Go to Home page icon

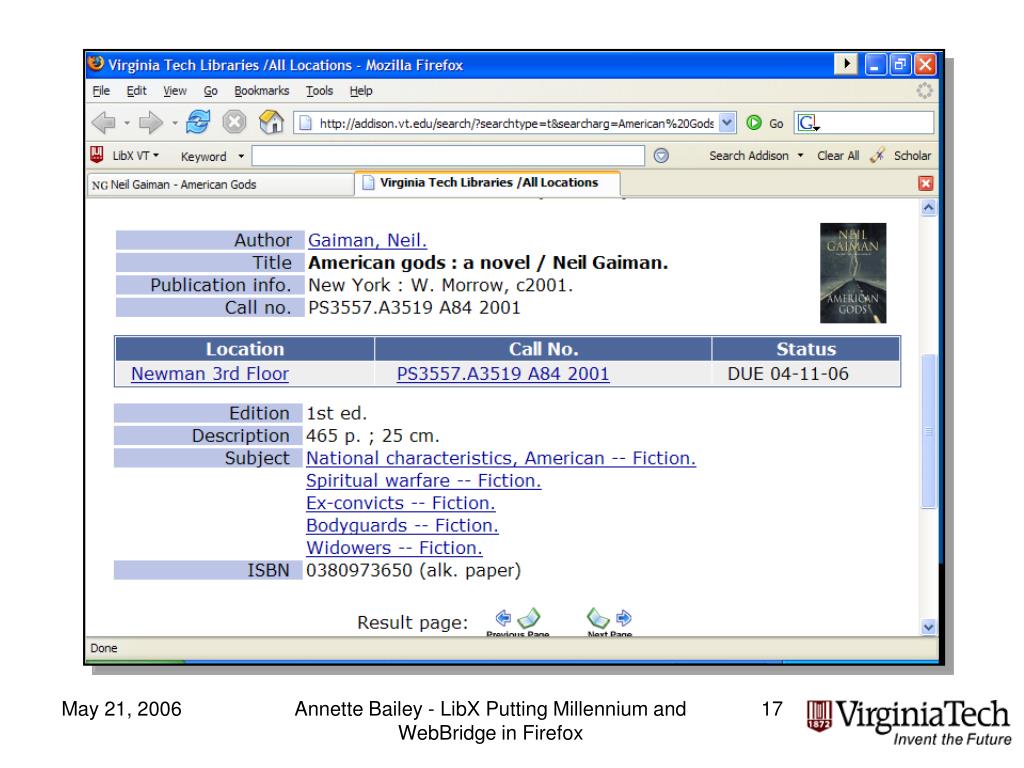point(271,121)
